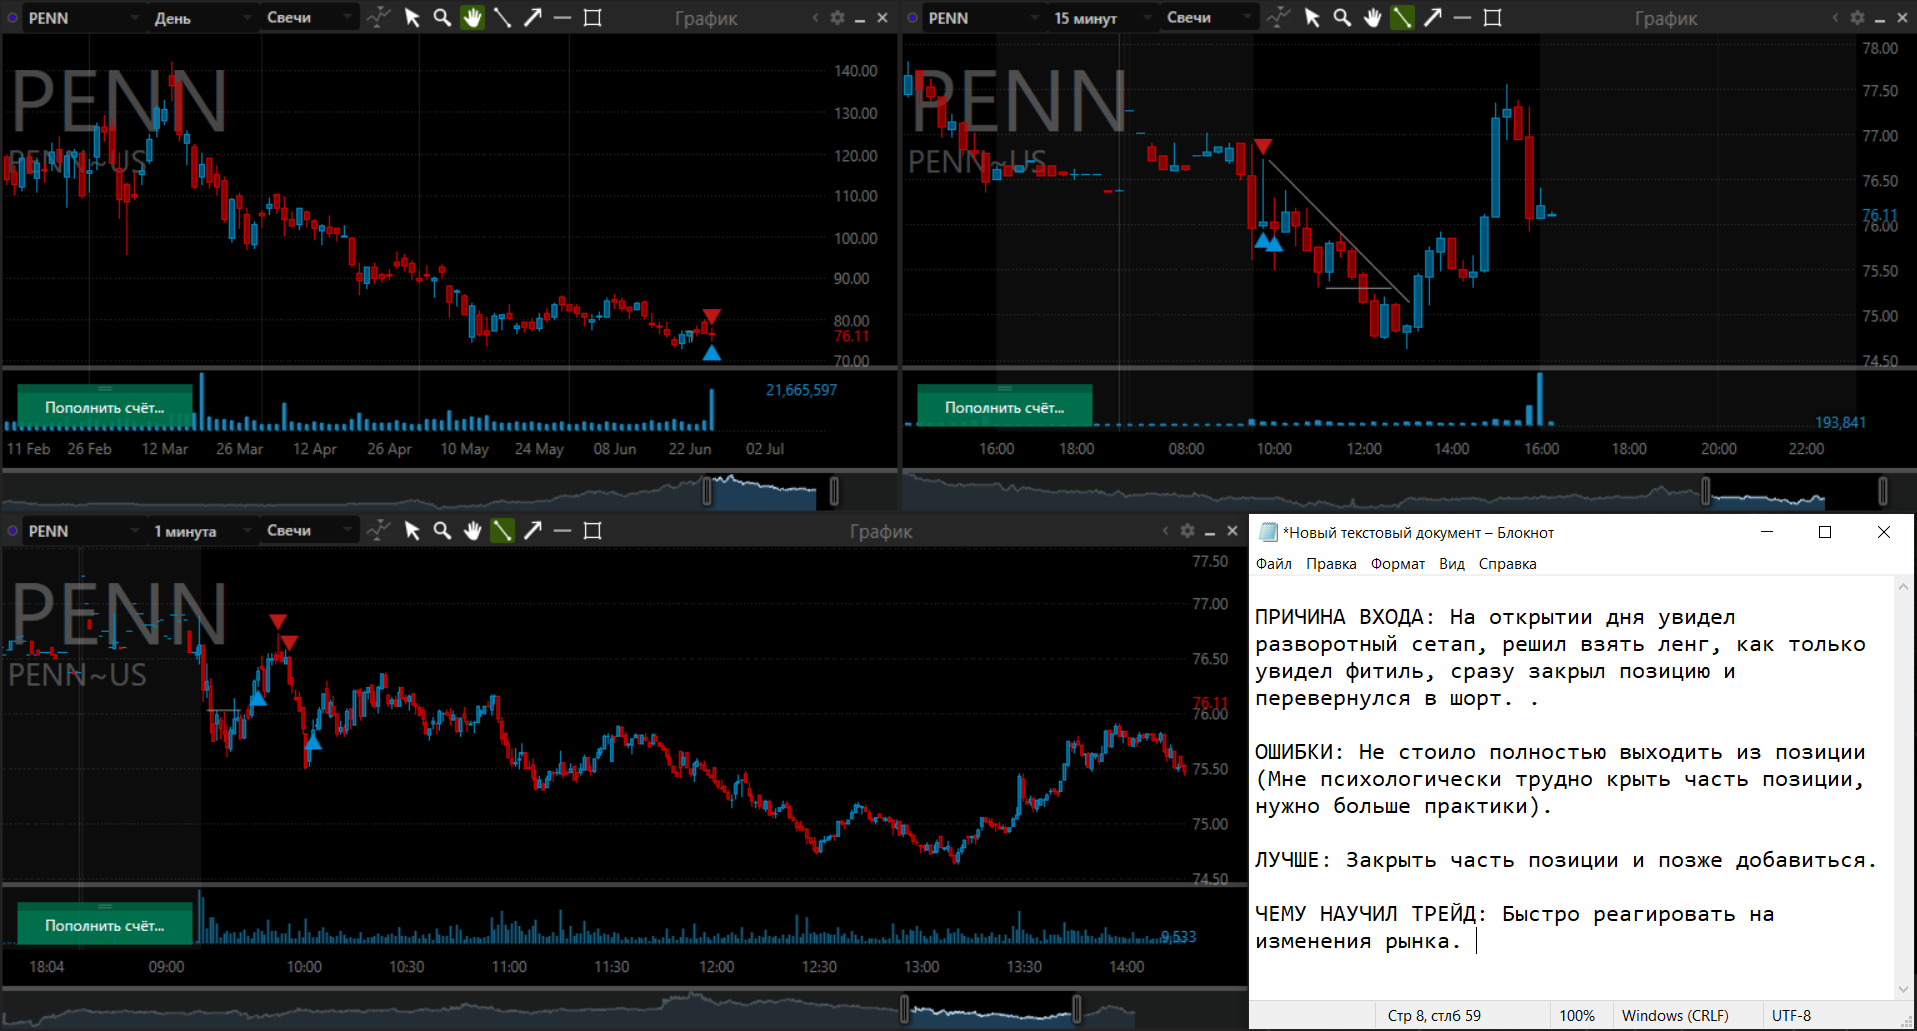Select the hand pan tool in 15-minute chart

pyautogui.click(x=1372, y=18)
